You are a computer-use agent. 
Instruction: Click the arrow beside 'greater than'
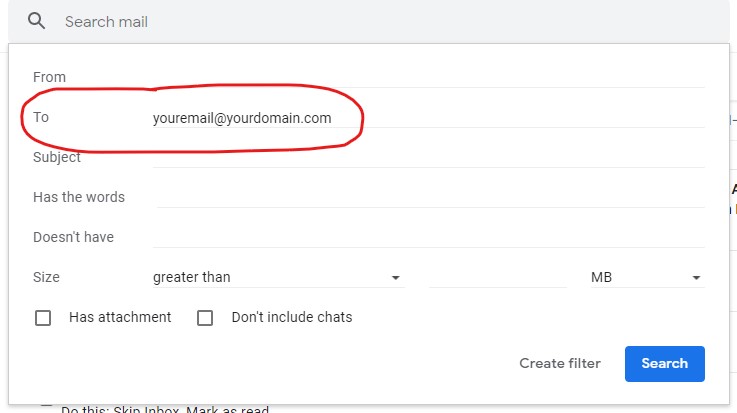396,278
